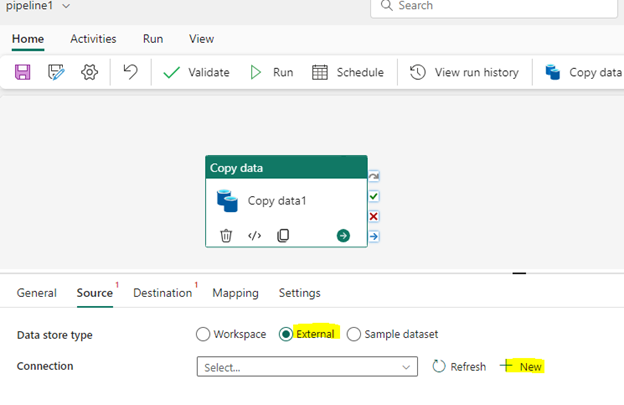Image resolution: width=624 pixels, height=405 pixels.
Task: Clone the Copy data1 activity
Action: 283,236
